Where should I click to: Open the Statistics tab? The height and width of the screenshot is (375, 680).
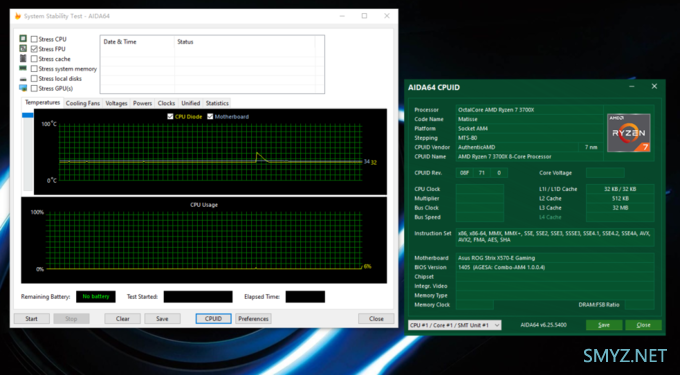pyautogui.click(x=217, y=103)
